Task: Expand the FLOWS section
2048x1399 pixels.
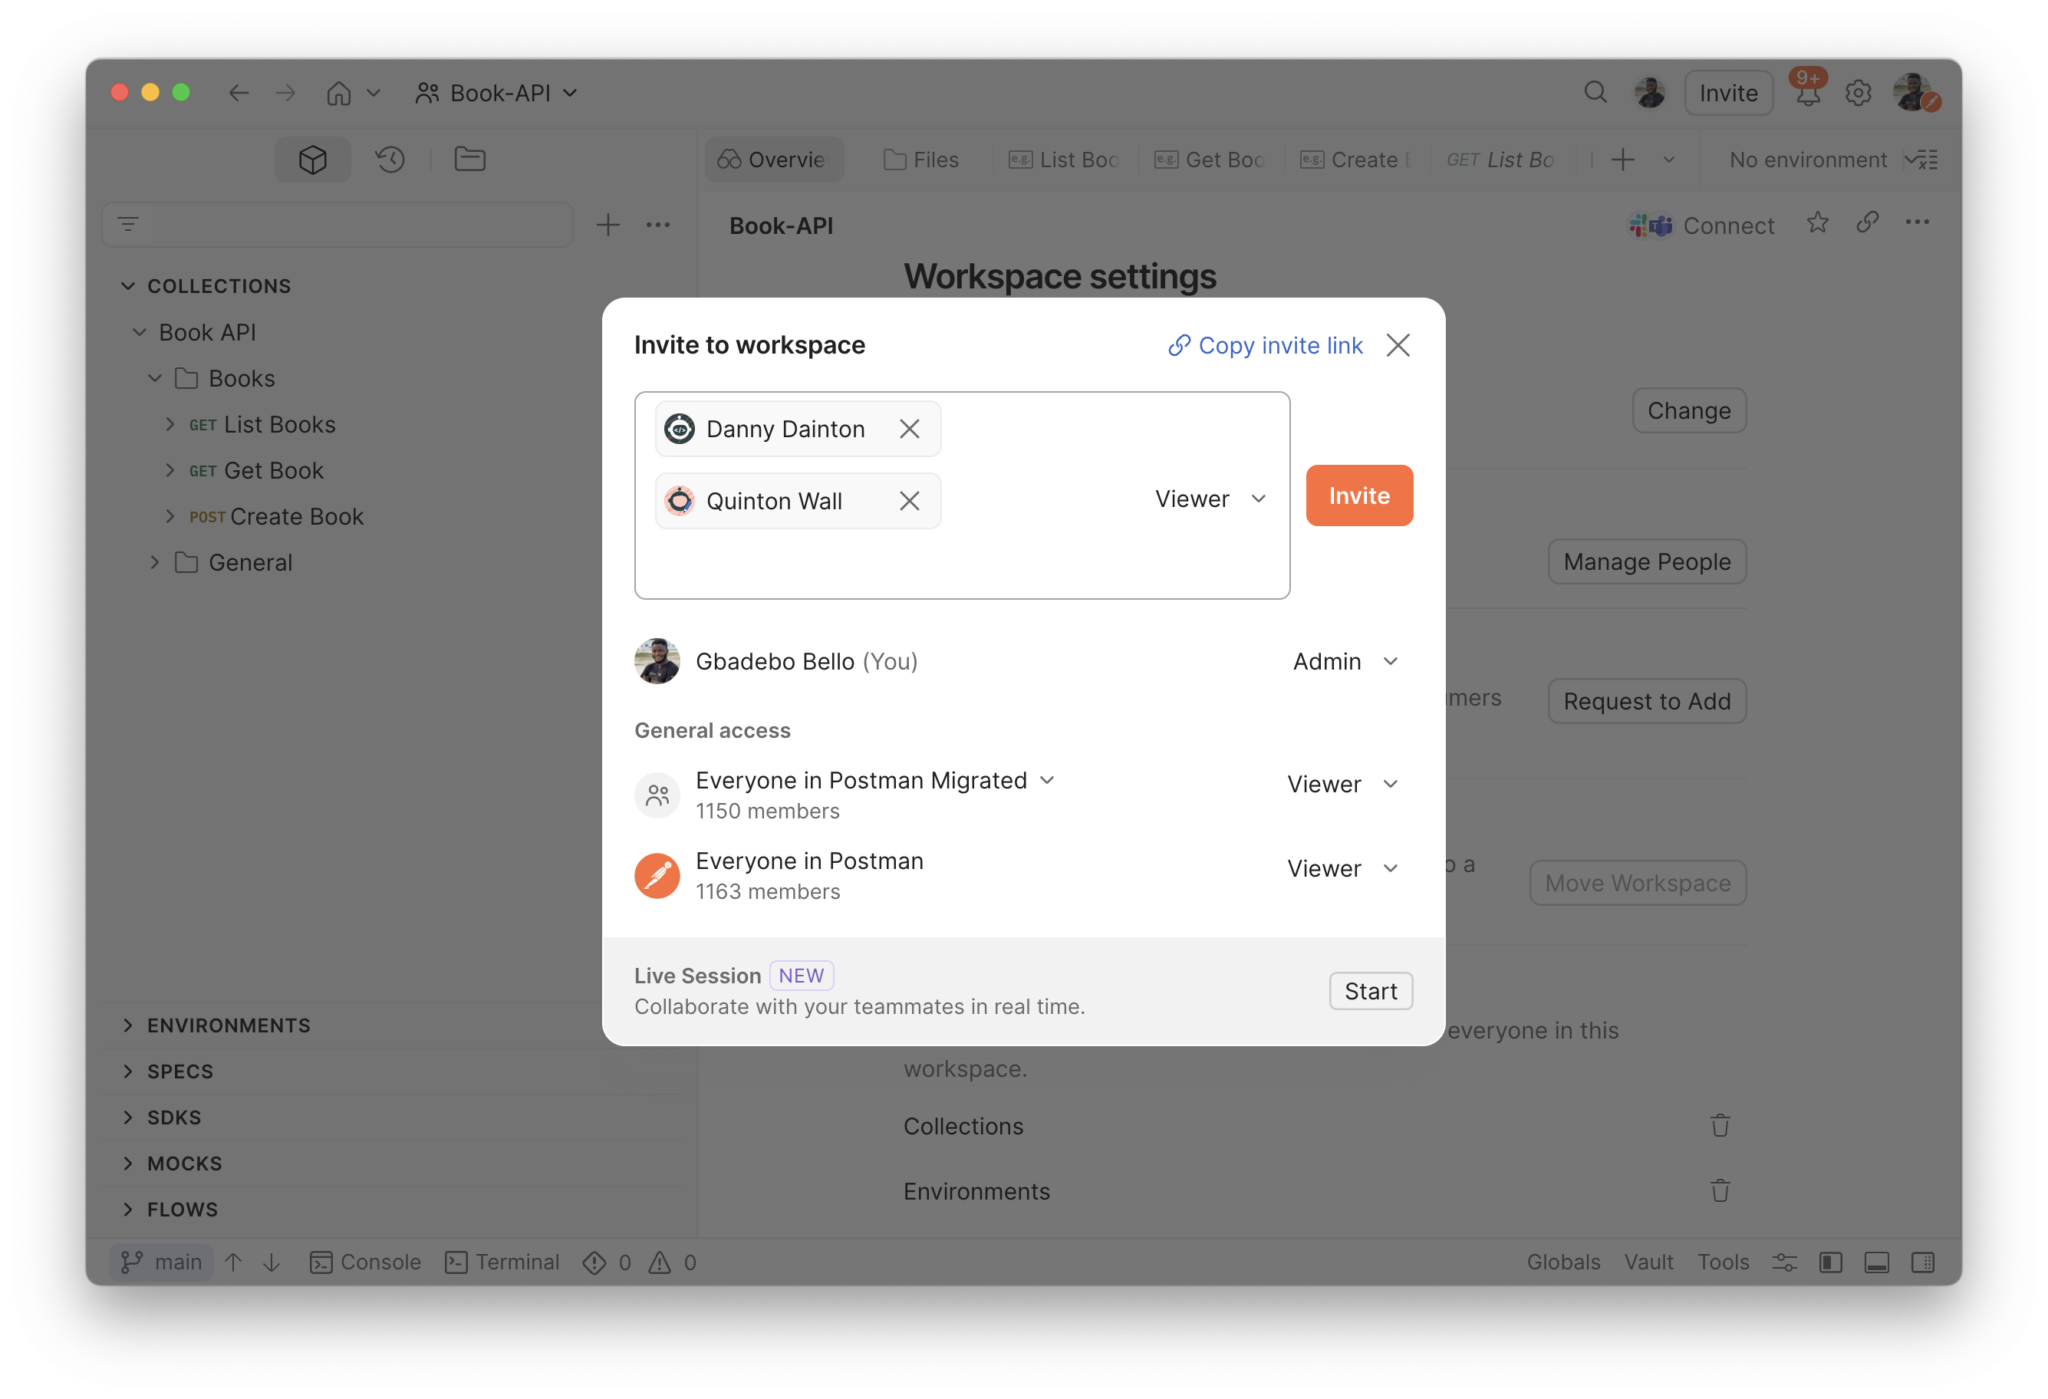Action: click(x=128, y=1209)
